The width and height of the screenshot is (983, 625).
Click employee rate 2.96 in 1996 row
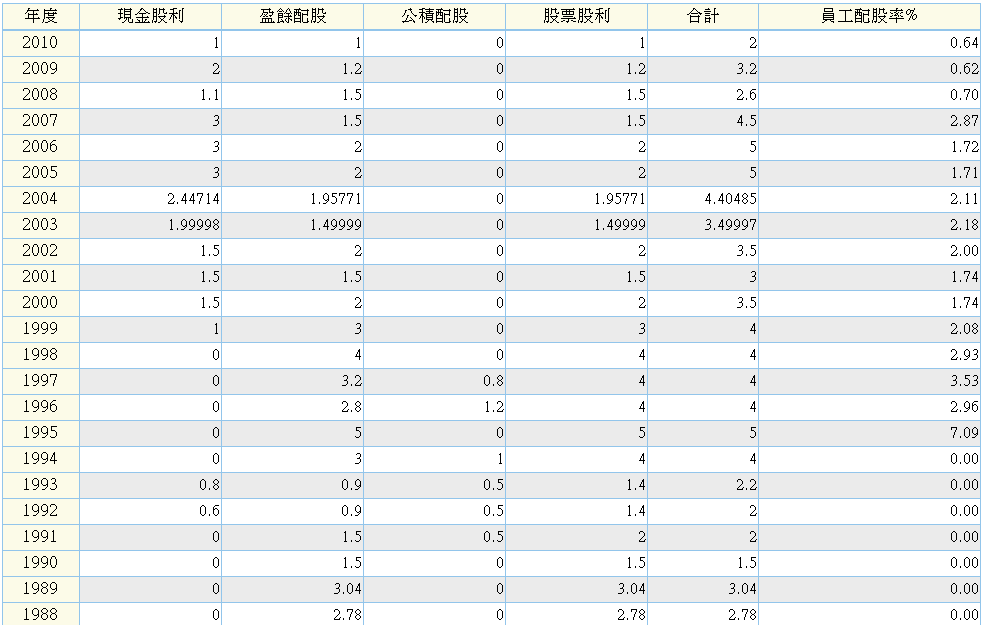click(964, 407)
